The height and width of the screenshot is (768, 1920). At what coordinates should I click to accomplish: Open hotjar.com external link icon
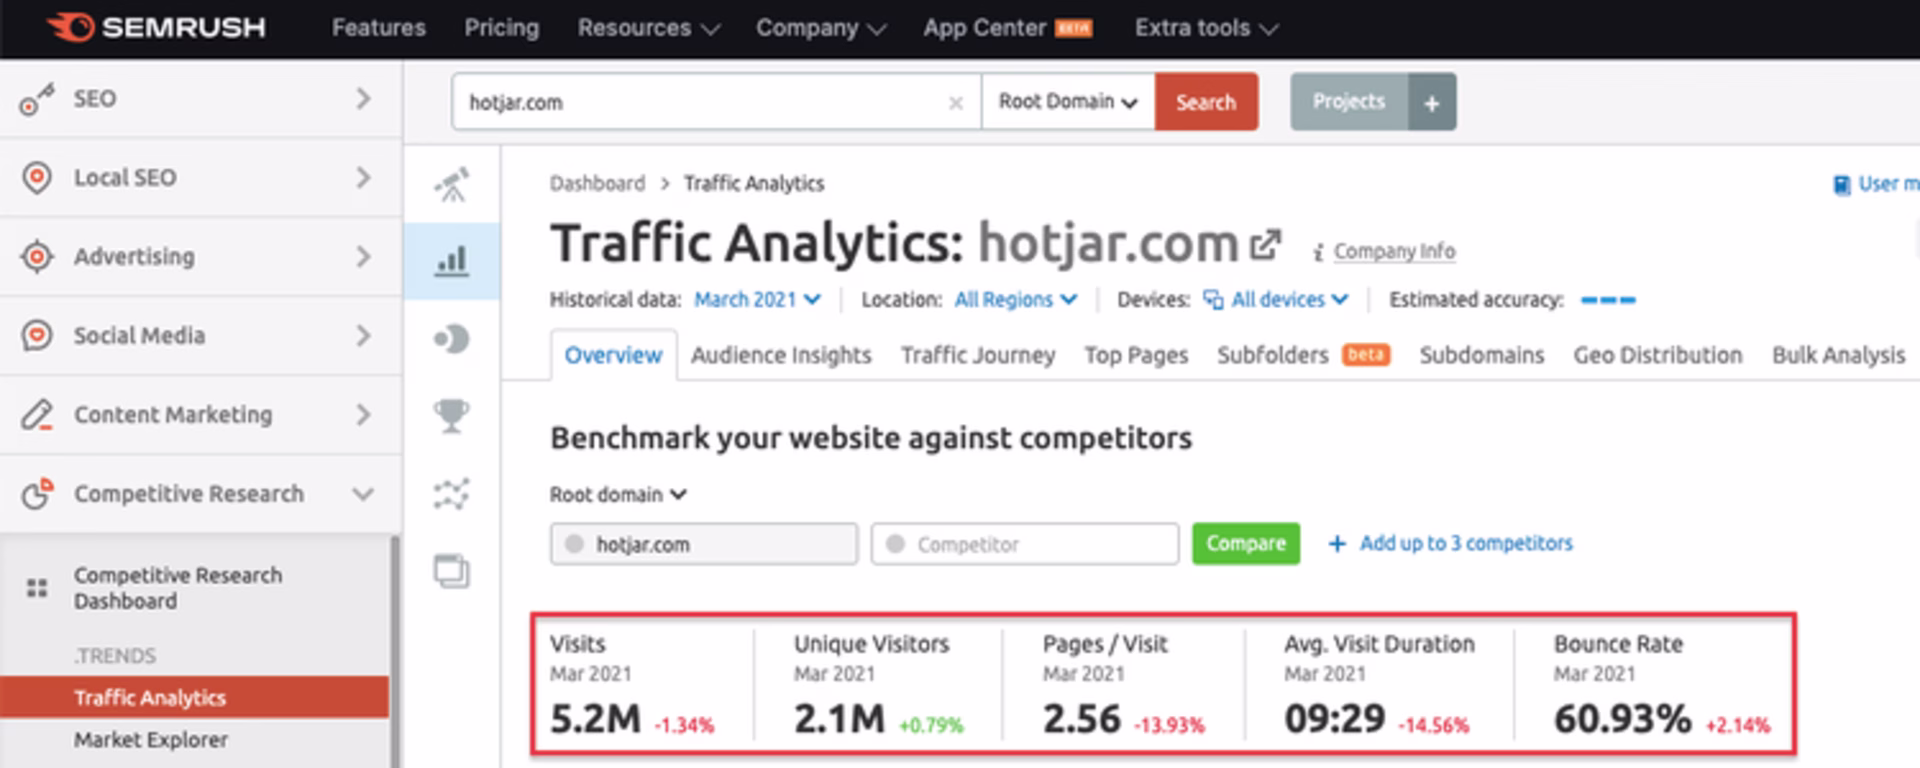point(1266,244)
